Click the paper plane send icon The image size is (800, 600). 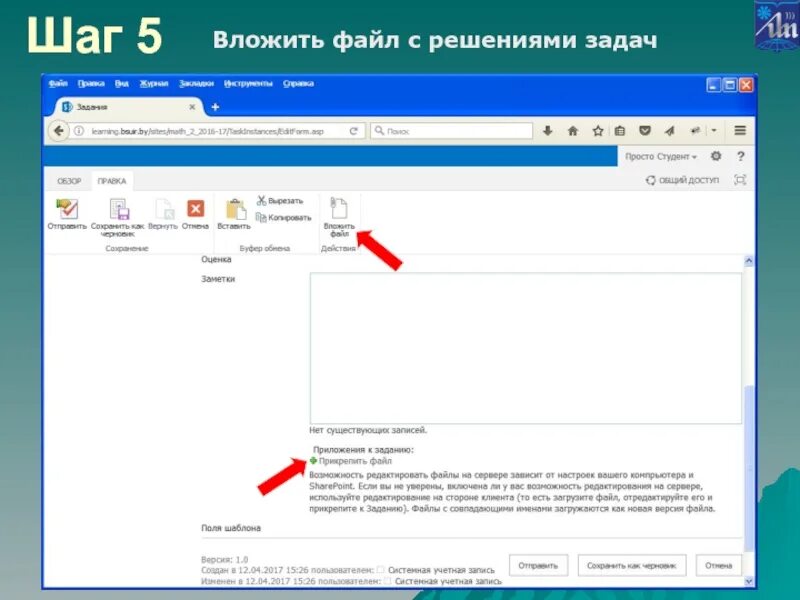(669, 131)
